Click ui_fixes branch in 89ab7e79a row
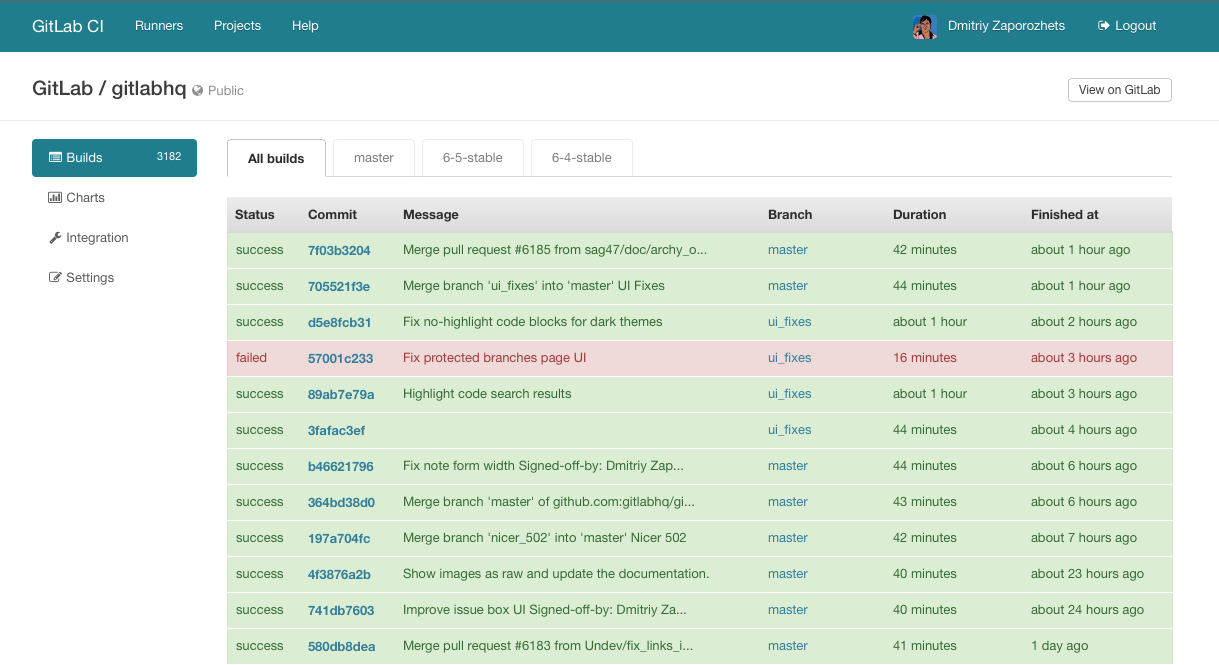The image size is (1219, 665). point(789,394)
